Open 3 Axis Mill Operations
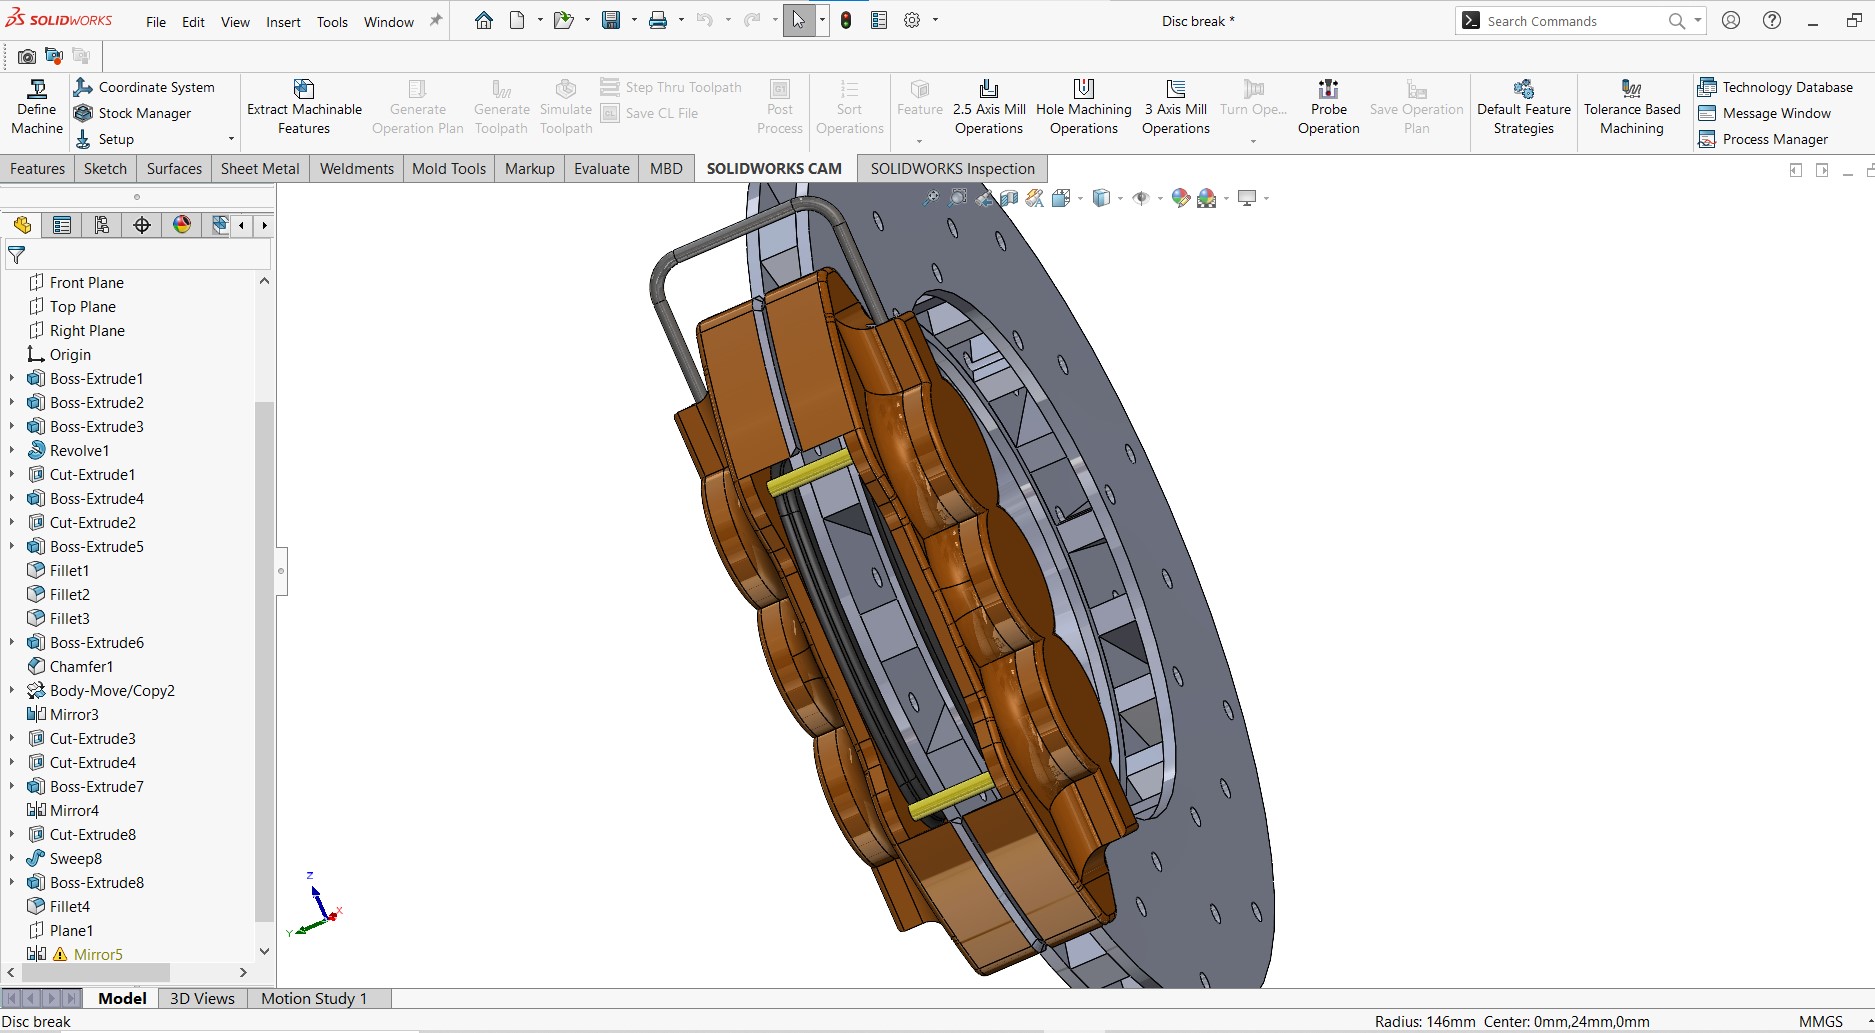Screen dimensions: 1875x1033 point(1176,107)
